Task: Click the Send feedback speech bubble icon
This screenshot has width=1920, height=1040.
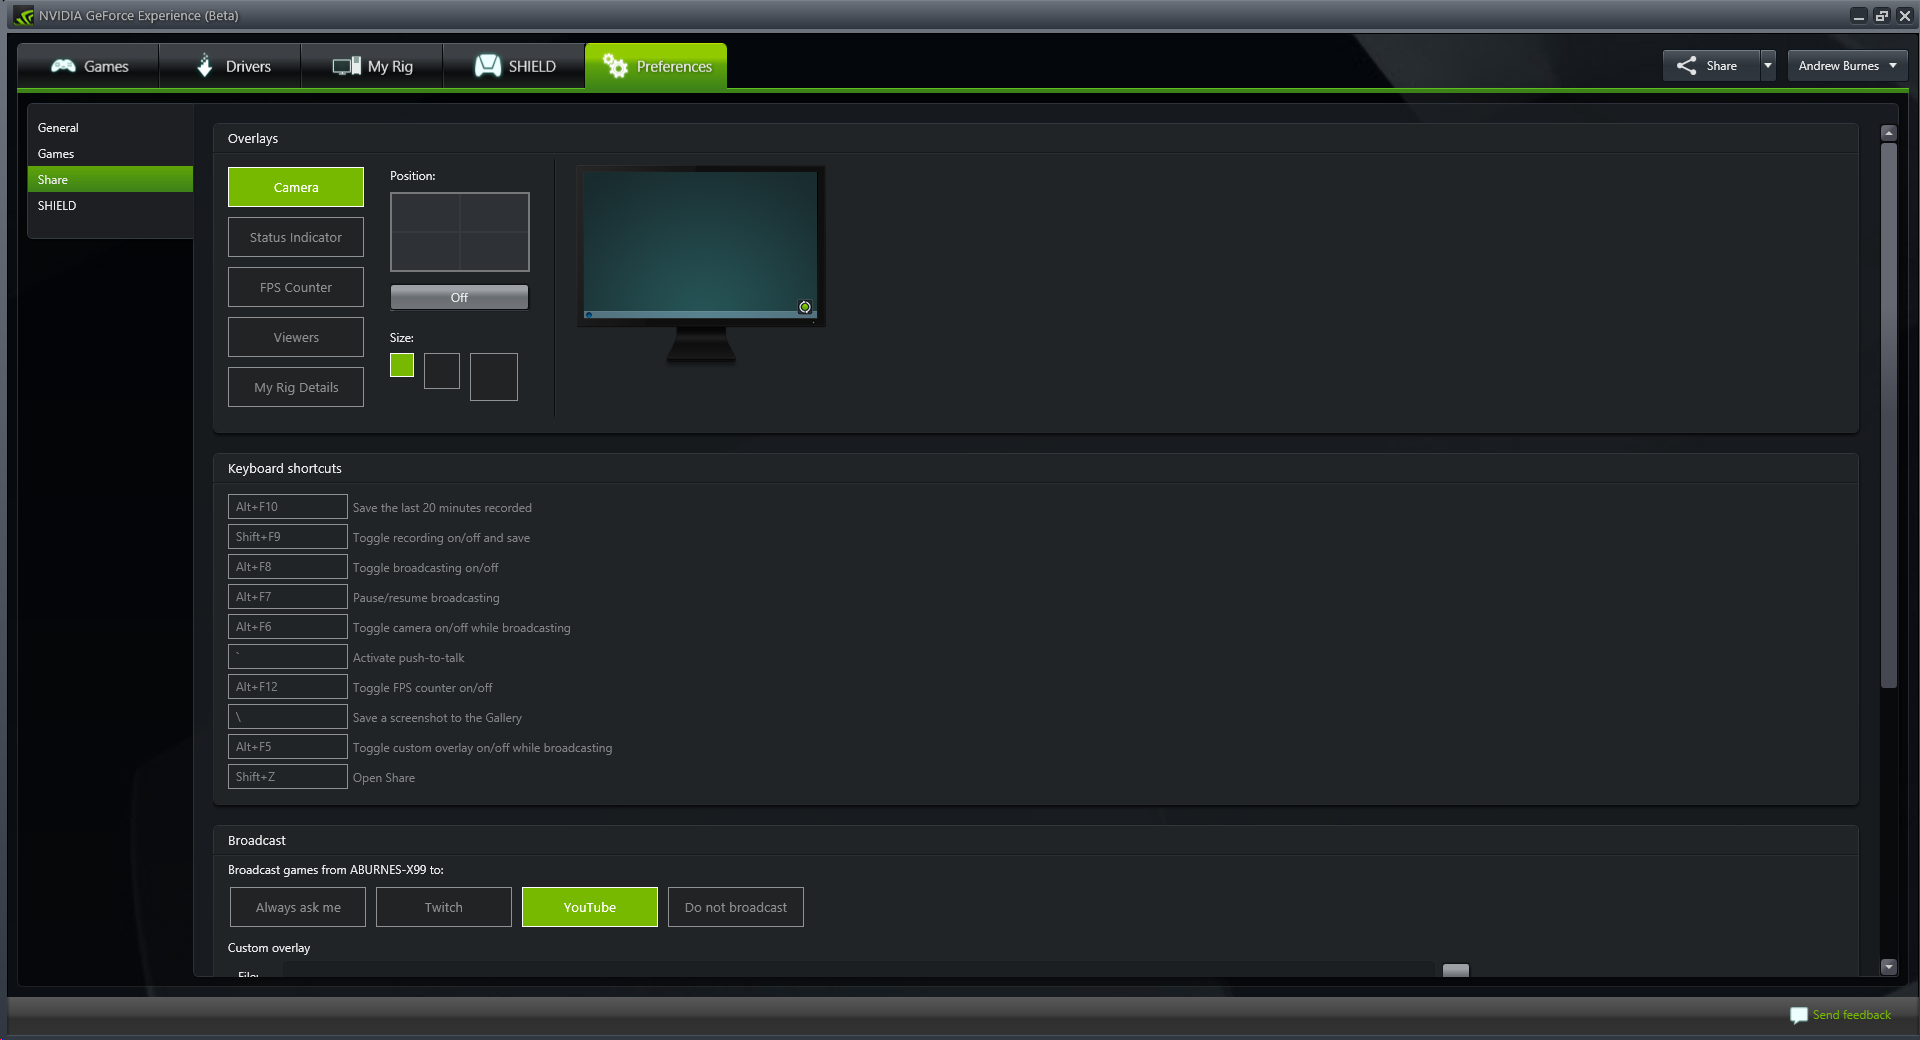Action: click(x=1799, y=1015)
